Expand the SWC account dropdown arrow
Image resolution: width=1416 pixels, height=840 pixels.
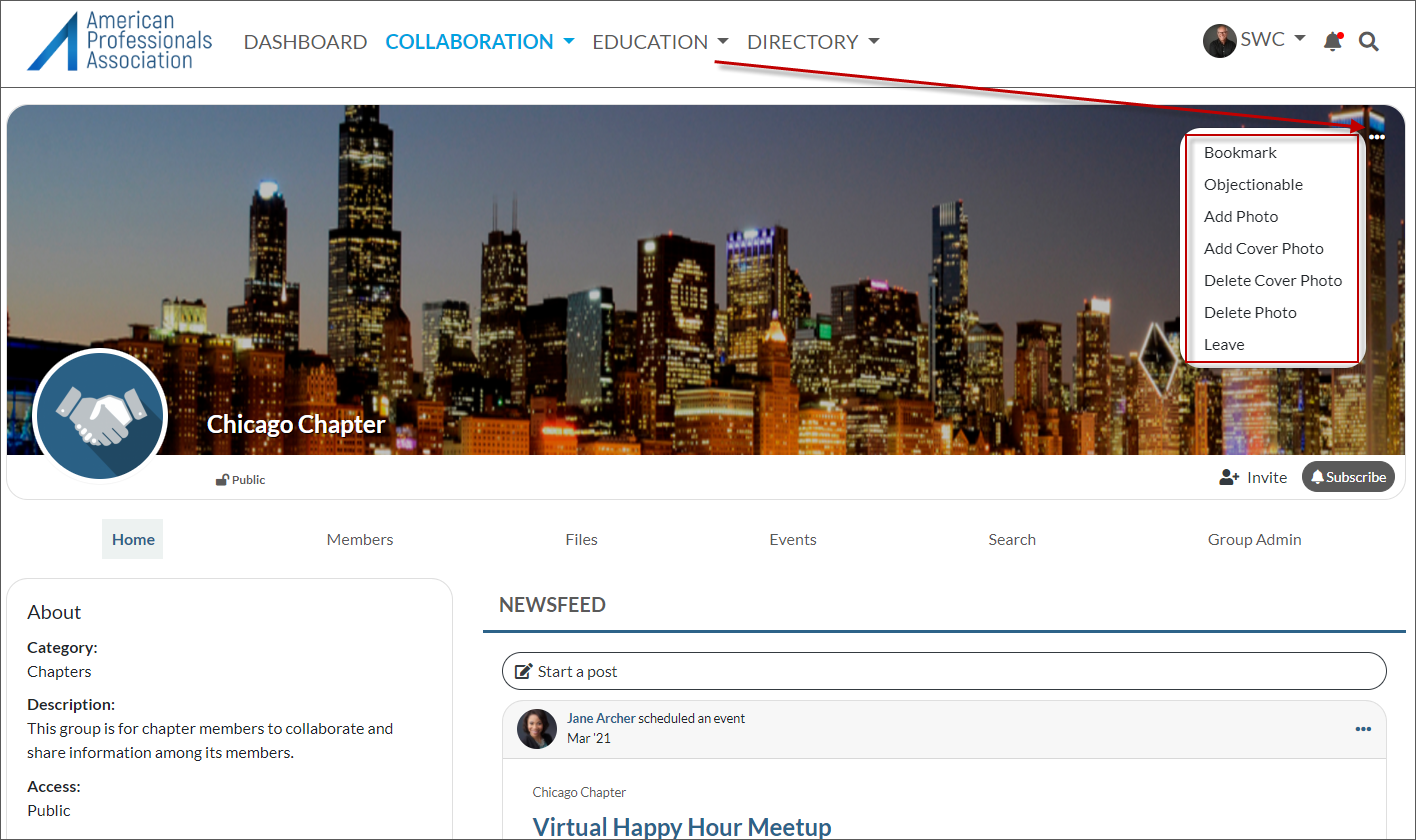1300,39
